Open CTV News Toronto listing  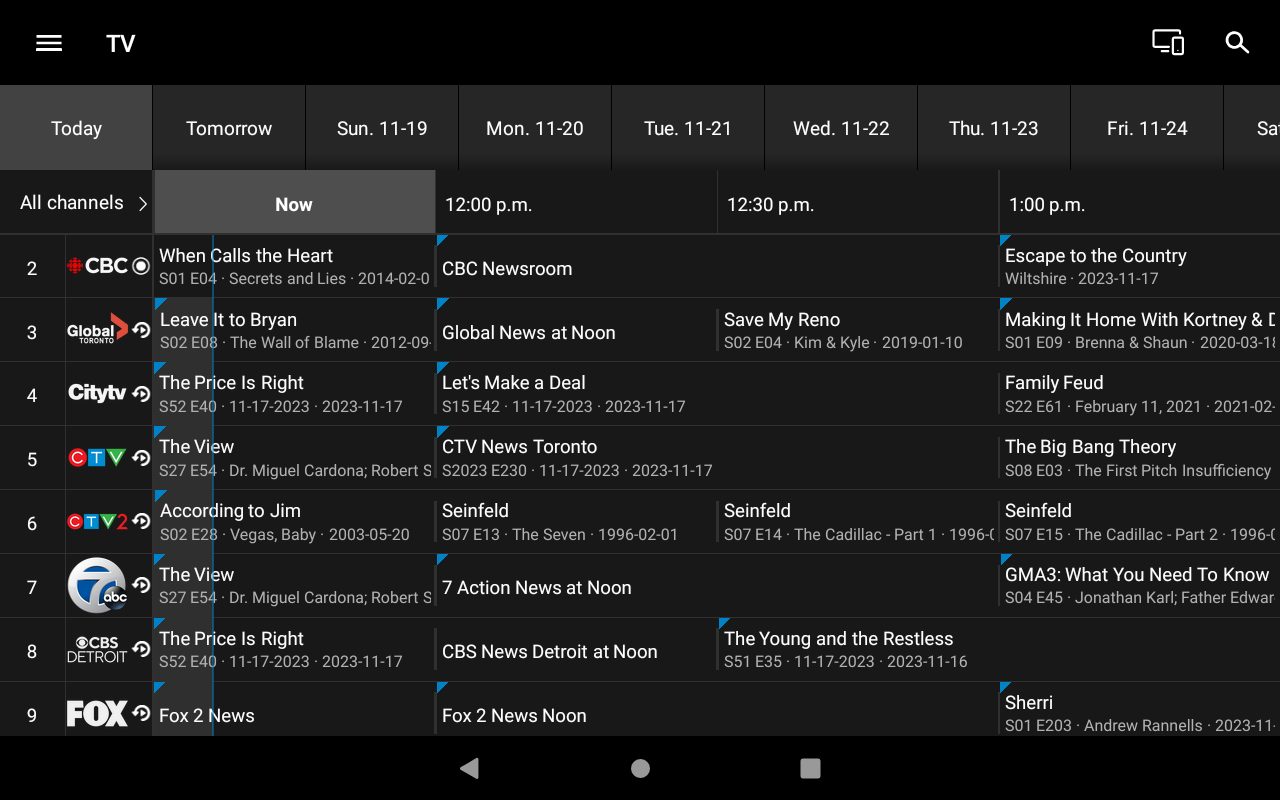click(x=717, y=458)
